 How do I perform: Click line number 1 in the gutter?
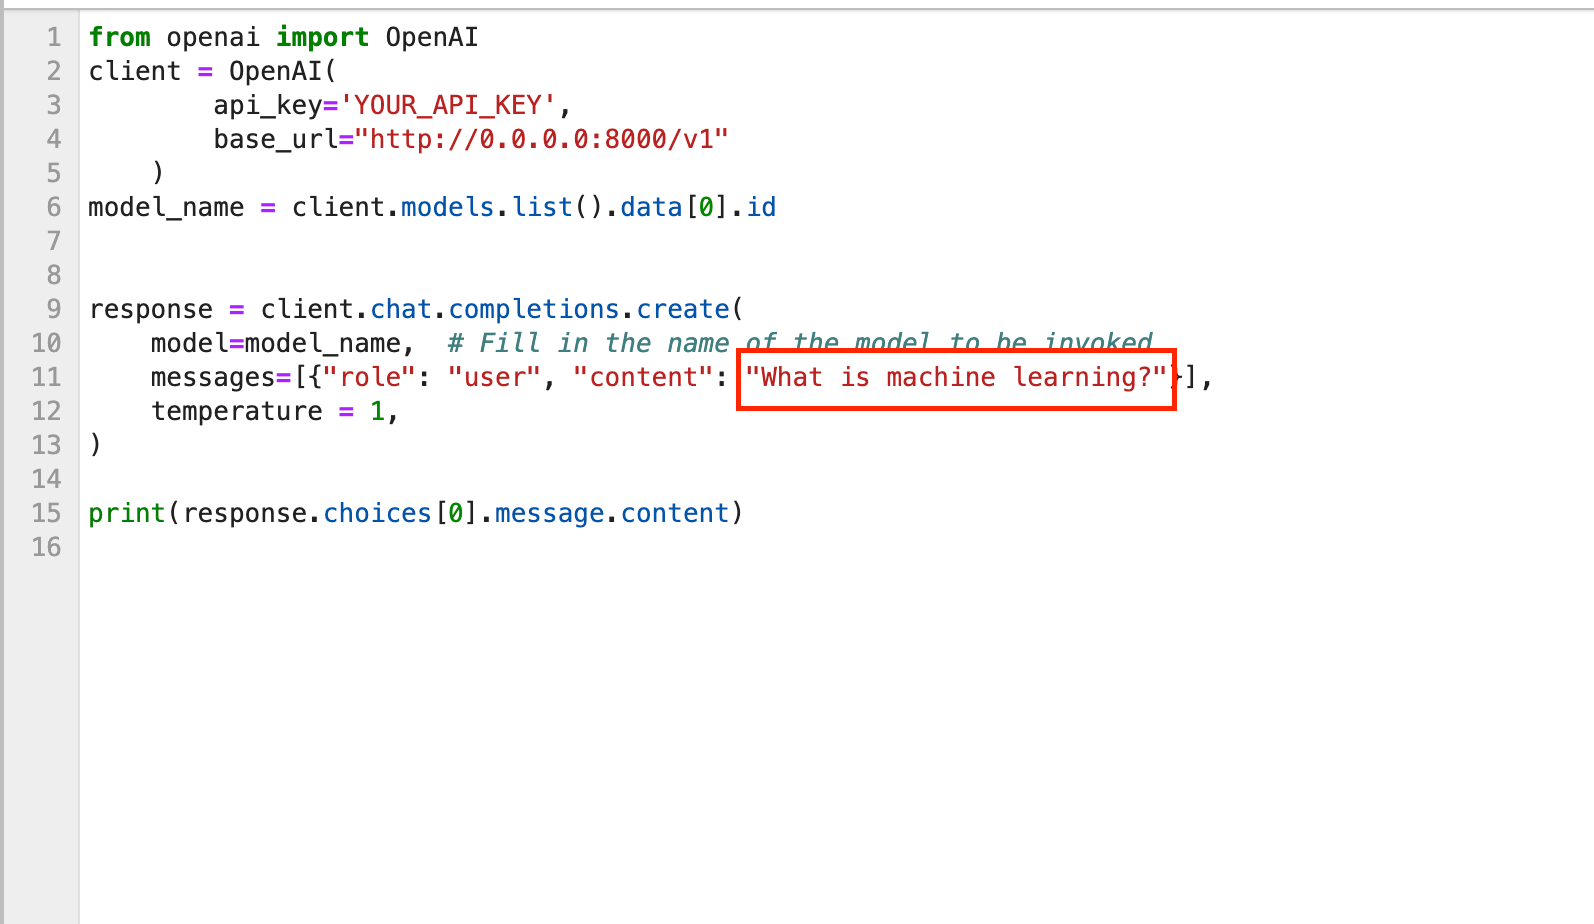54,38
